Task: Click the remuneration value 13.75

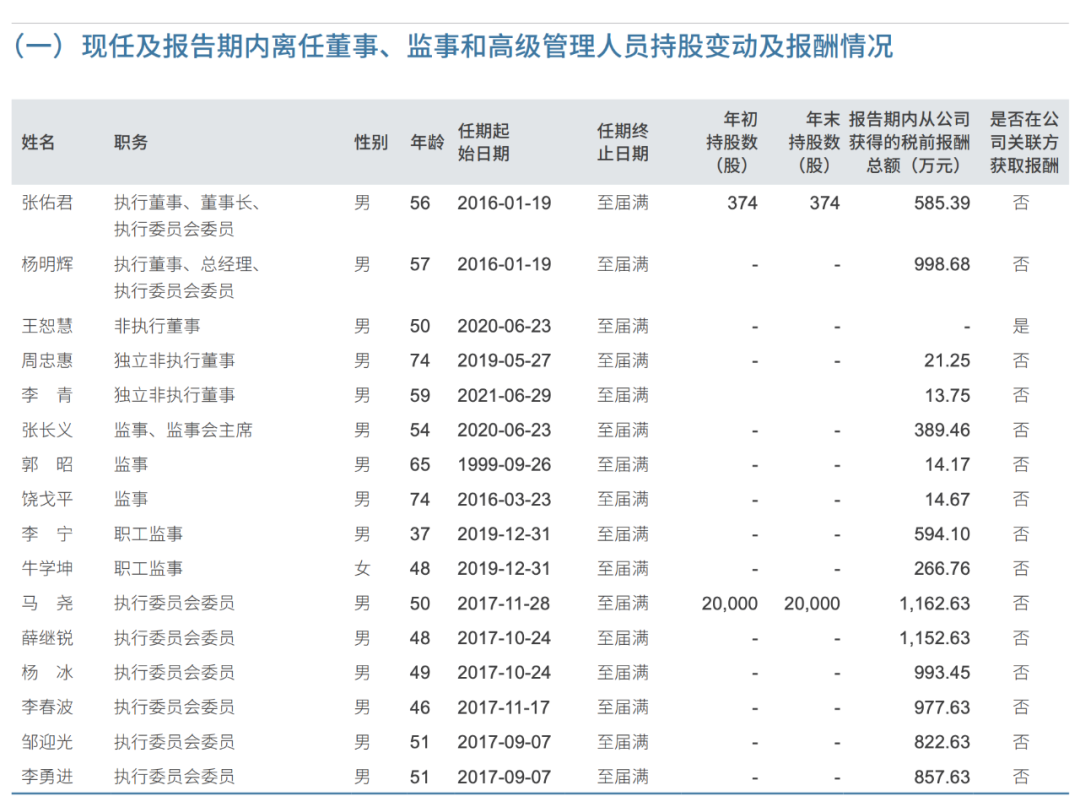Action: (x=946, y=396)
